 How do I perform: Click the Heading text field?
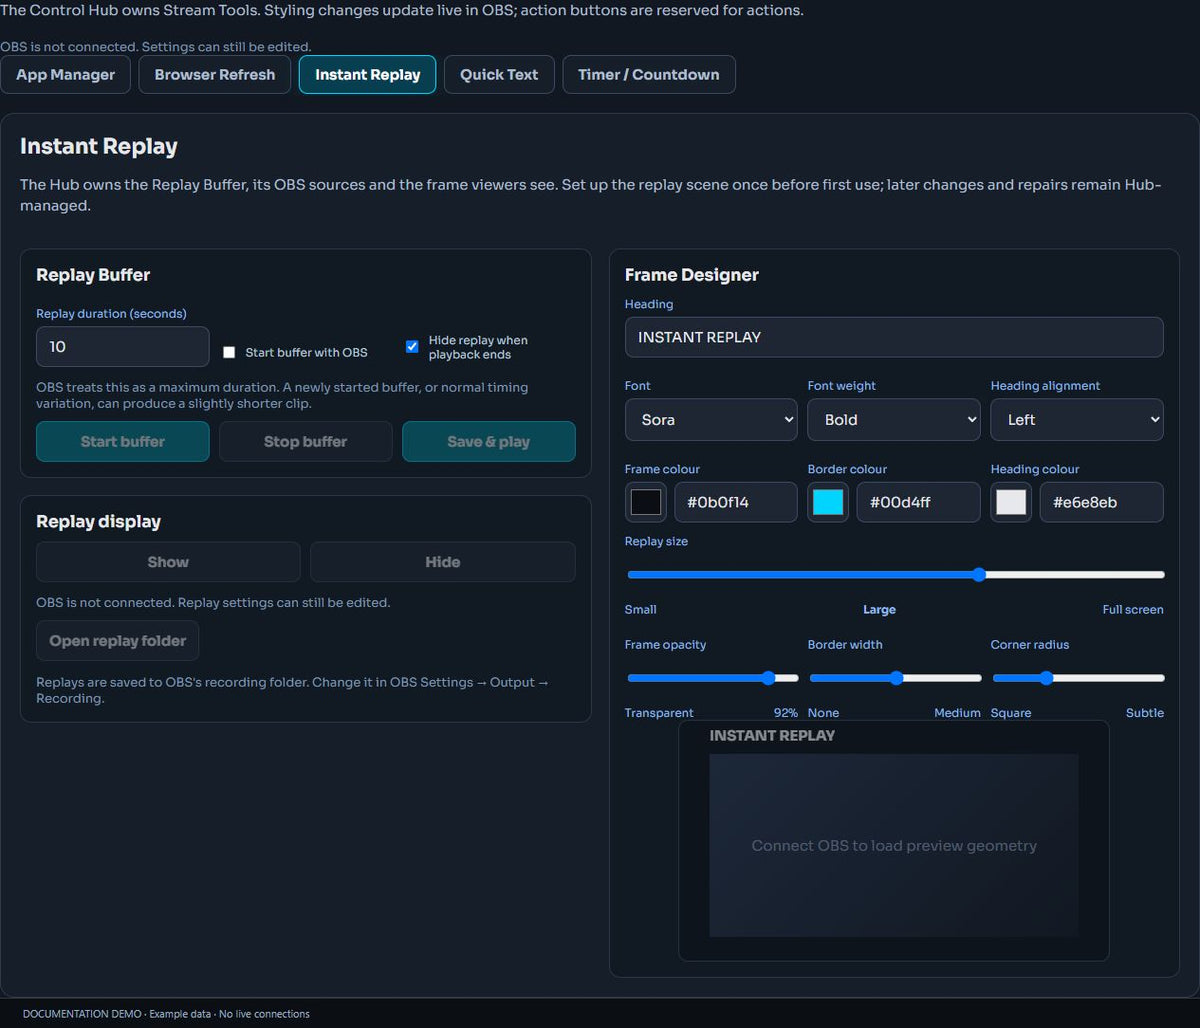tap(894, 337)
